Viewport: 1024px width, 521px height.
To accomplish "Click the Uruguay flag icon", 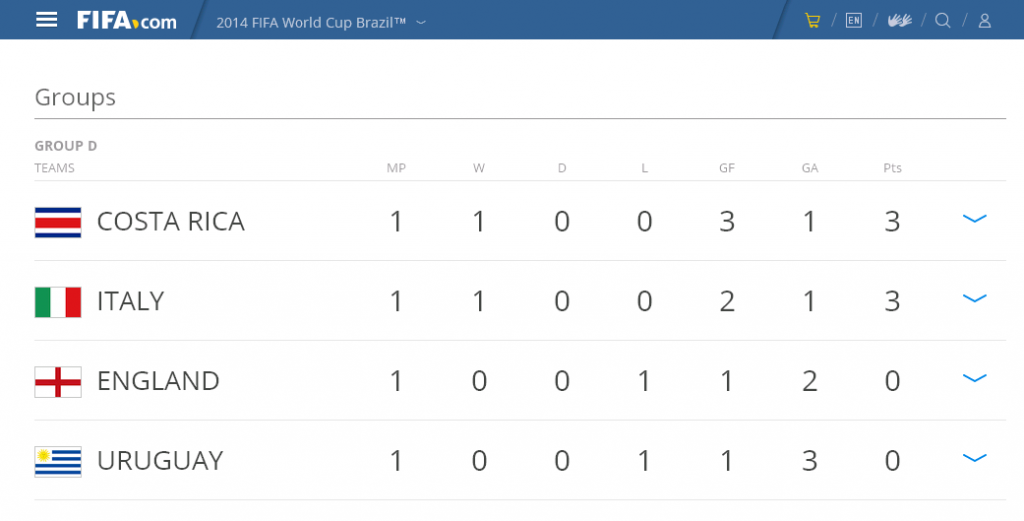I will pos(58,462).
